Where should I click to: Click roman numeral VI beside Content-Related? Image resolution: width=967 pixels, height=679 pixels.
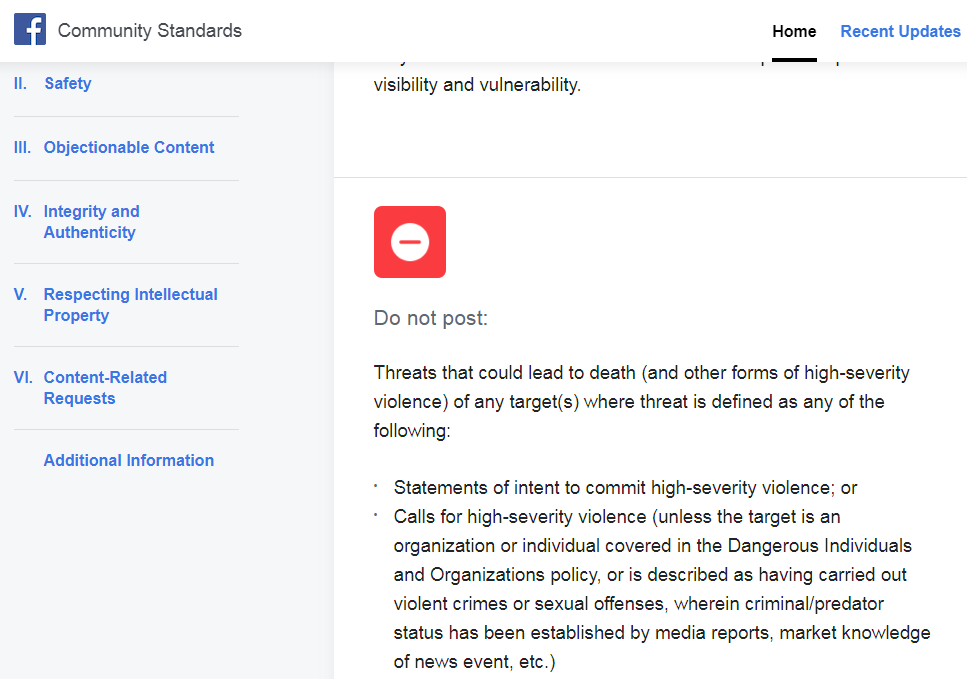[x=23, y=377]
